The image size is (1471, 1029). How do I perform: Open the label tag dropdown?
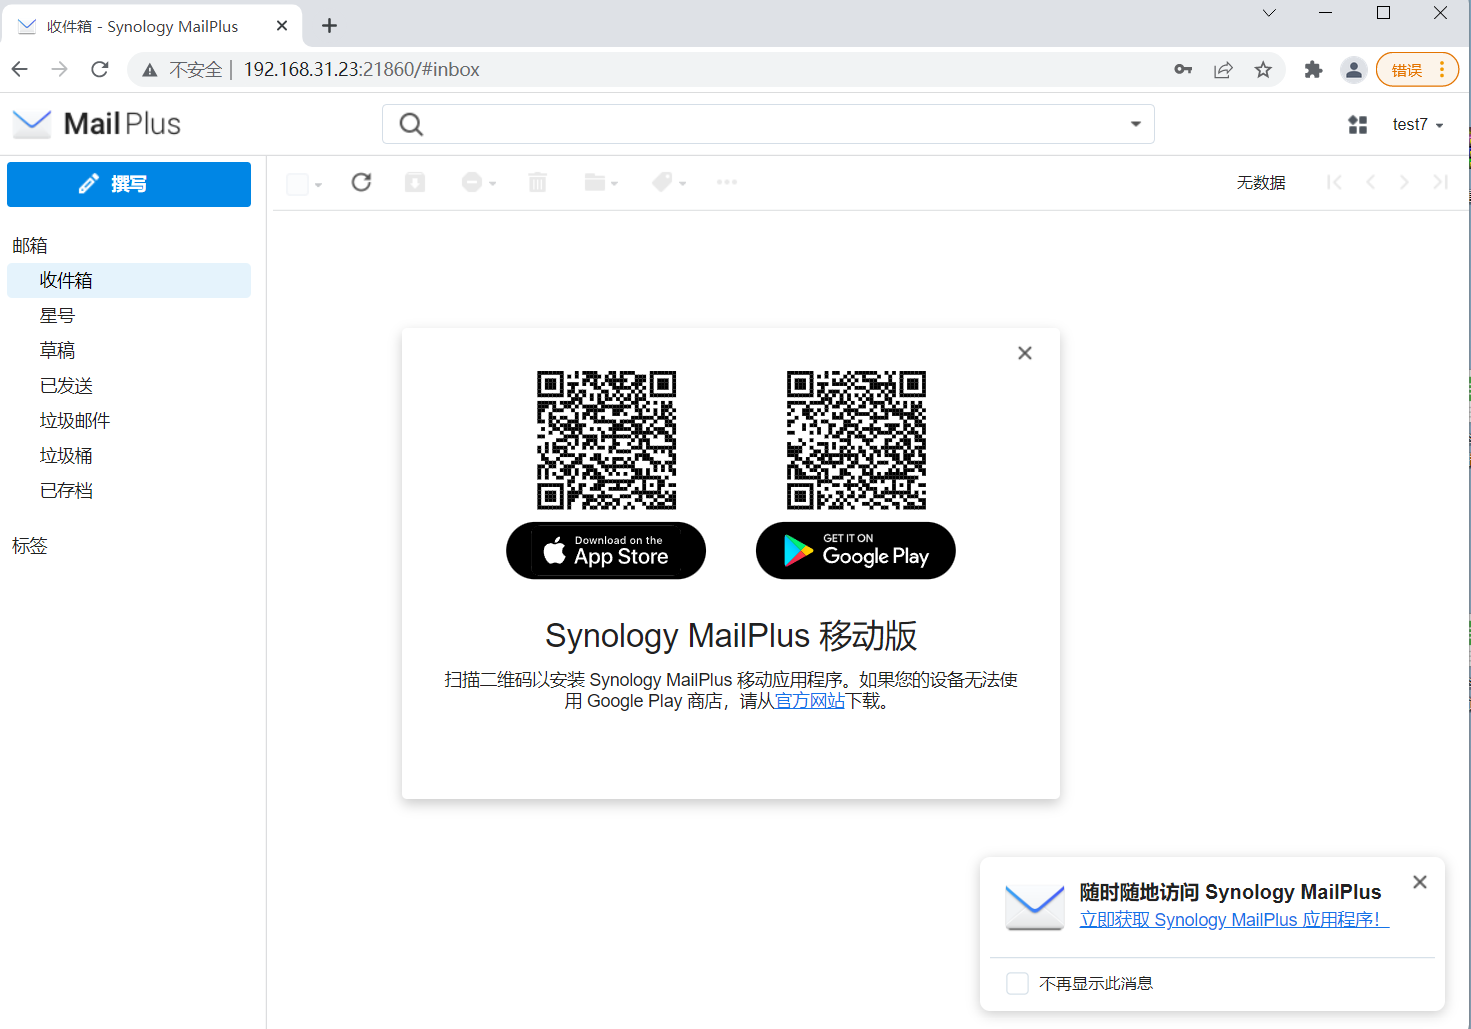669,182
